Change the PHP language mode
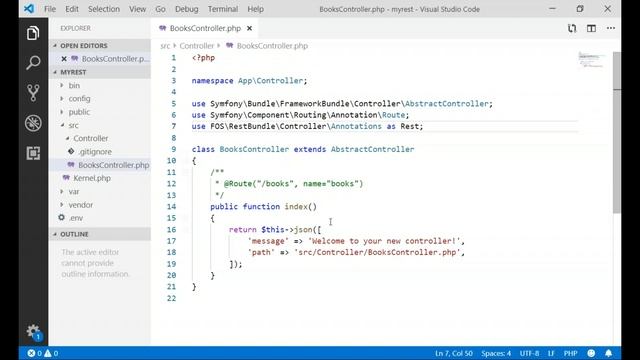This screenshot has height=360, width=640. [571, 353]
